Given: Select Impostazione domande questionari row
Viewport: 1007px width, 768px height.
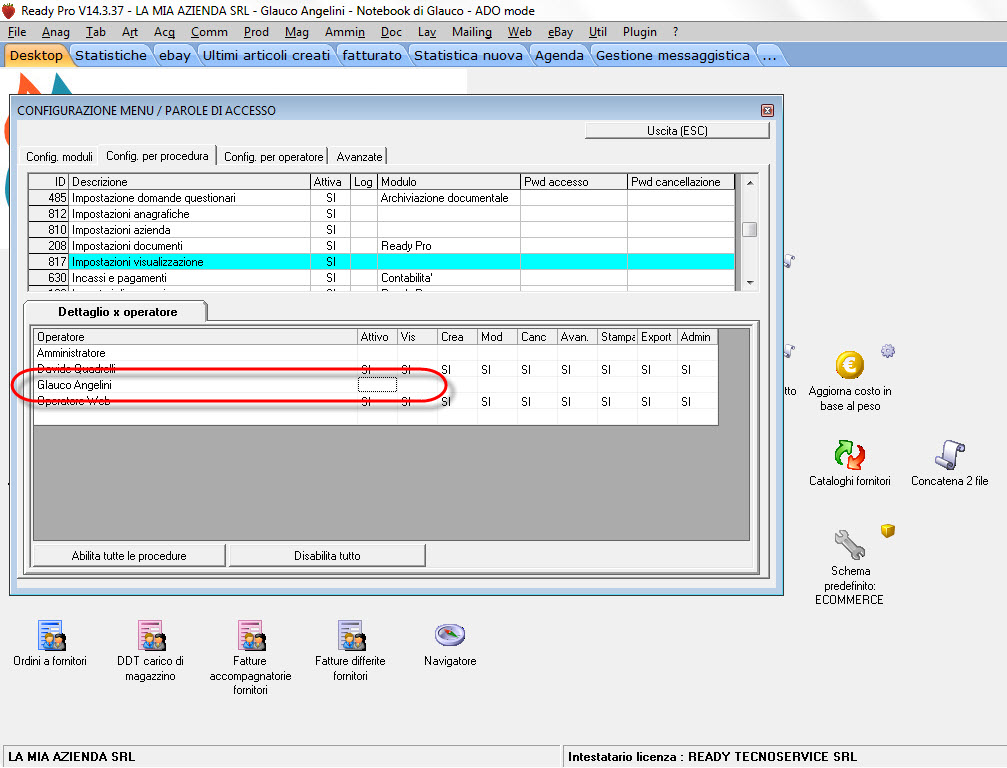Looking at the screenshot, I should click(x=381, y=198).
